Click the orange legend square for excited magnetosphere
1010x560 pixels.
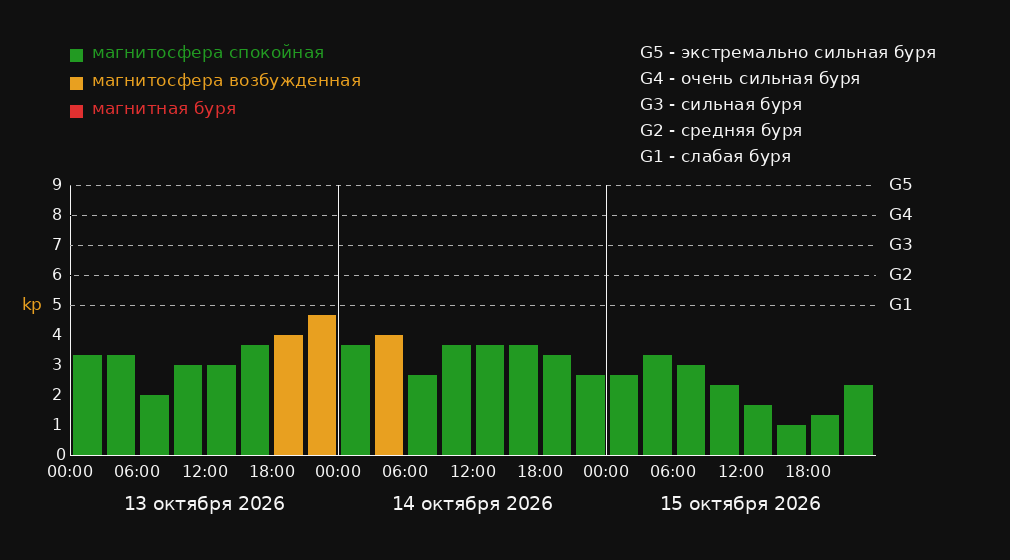coord(76,83)
